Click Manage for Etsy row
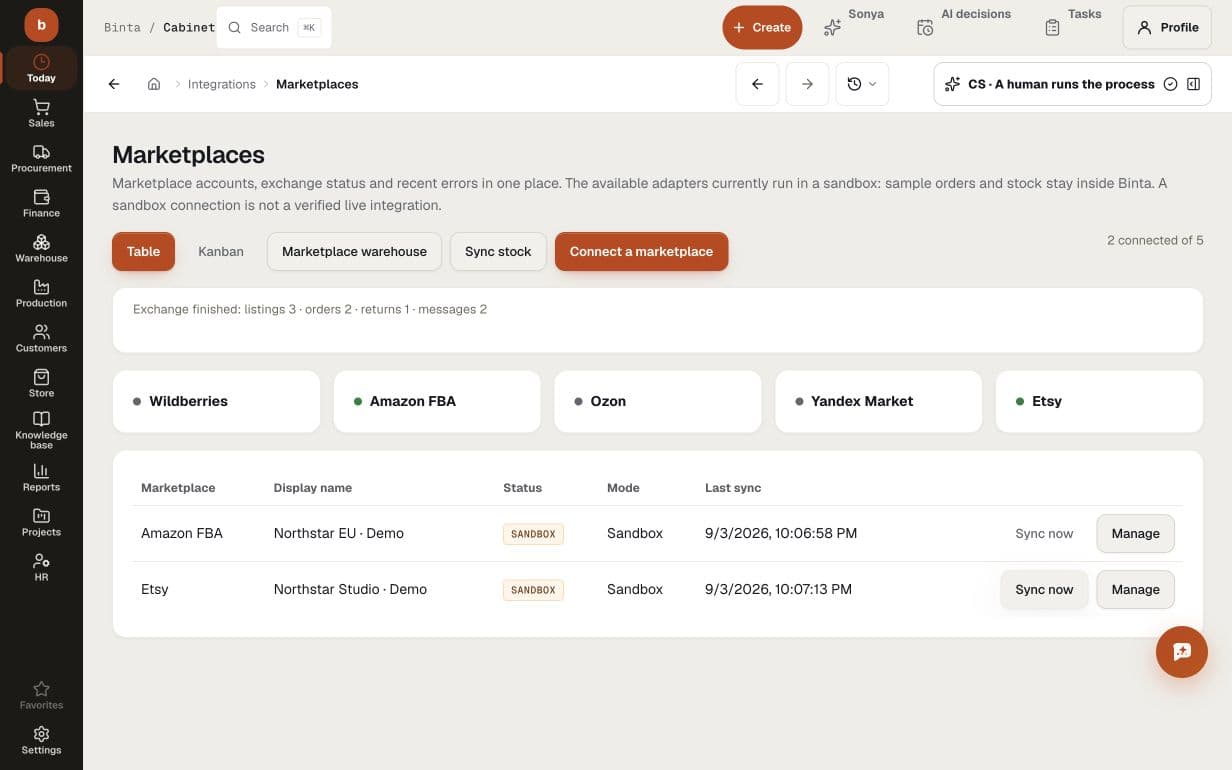The width and height of the screenshot is (1232, 770). click(x=1135, y=589)
